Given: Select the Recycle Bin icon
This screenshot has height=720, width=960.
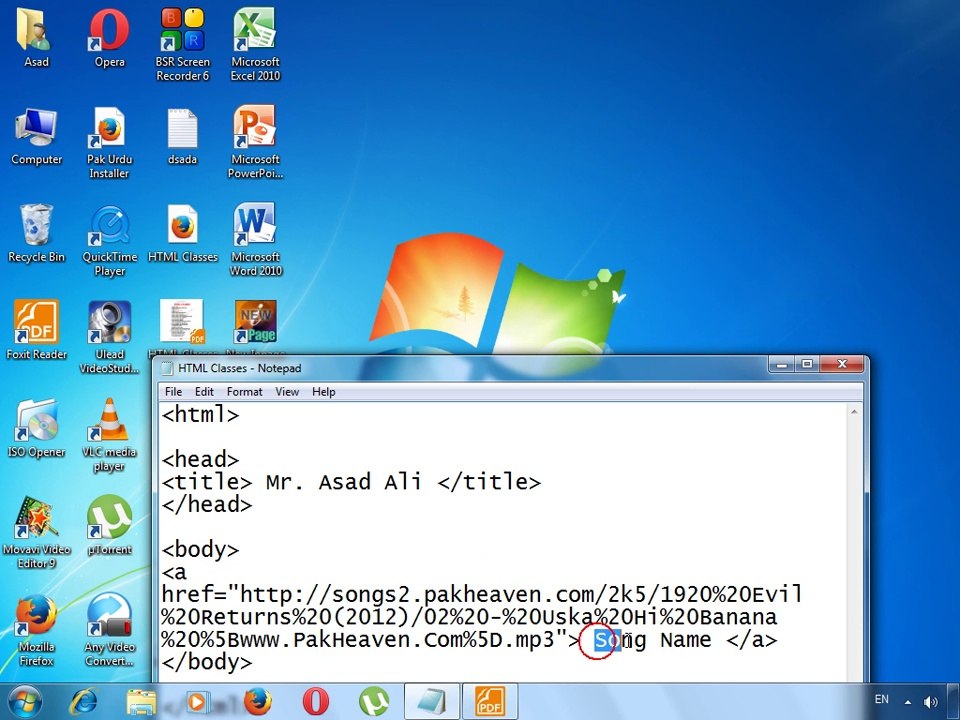Looking at the screenshot, I should pos(36,225).
